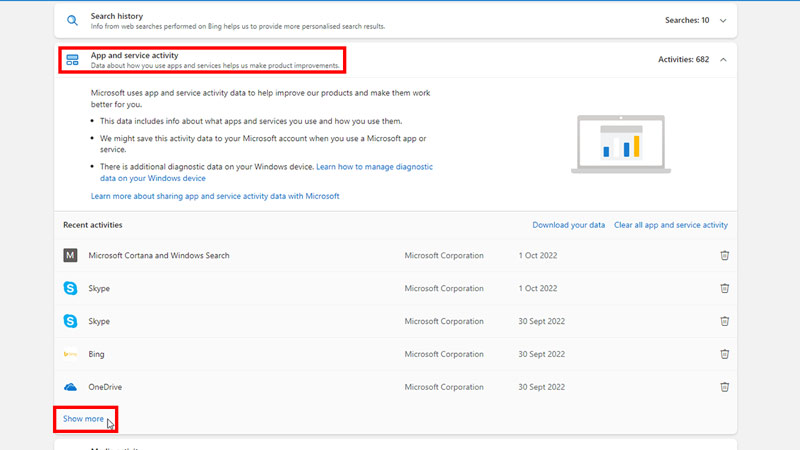Click the OneDrive cloud icon
Image resolution: width=800 pixels, height=450 pixels.
(70, 387)
